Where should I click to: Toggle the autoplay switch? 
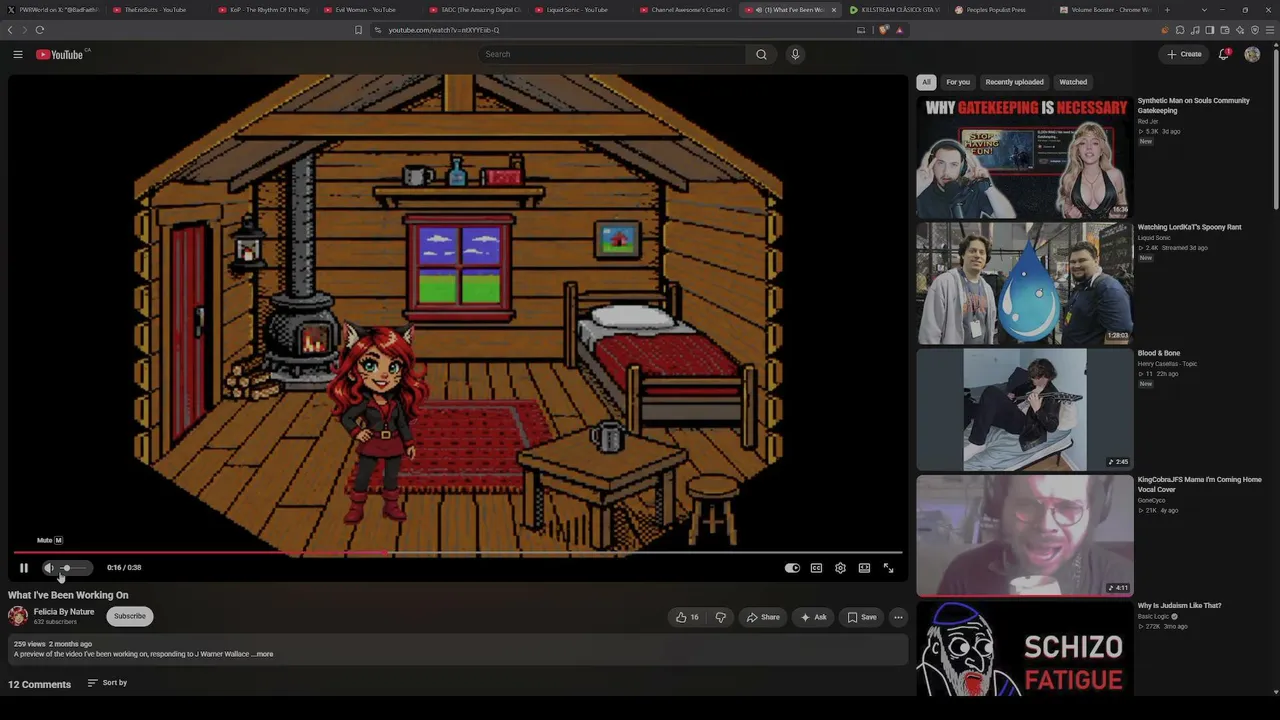click(792, 568)
